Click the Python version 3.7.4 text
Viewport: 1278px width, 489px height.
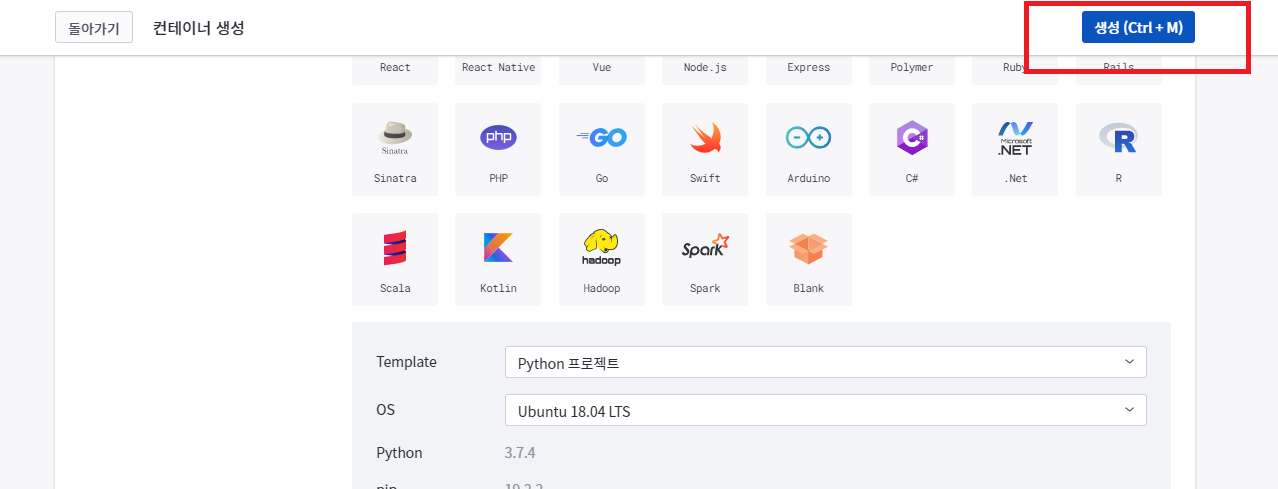pos(520,453)
